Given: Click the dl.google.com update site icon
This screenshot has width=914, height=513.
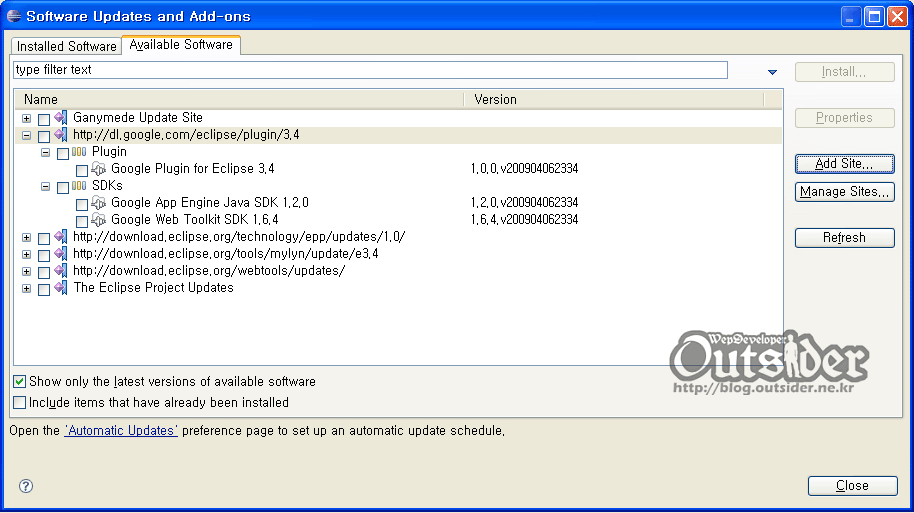Looking at the screenshot, I should pyautogui.click(x=61, y=135).
